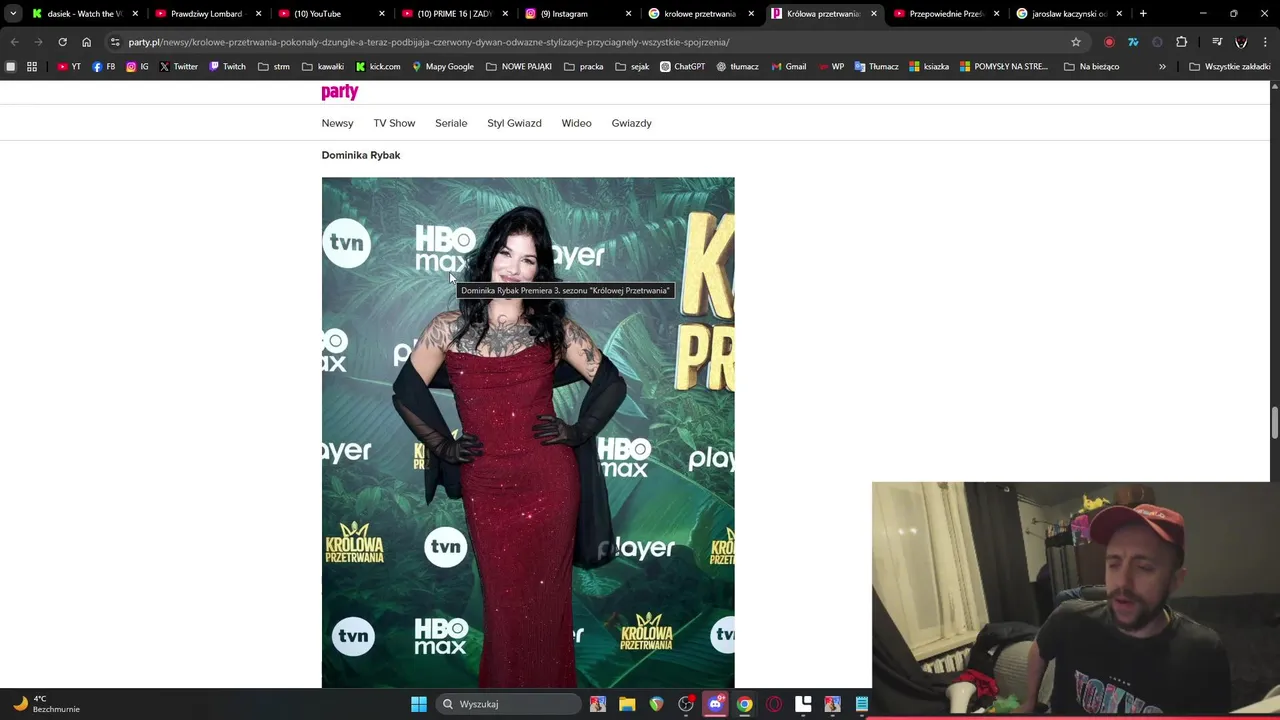The height and width of the screenshot is (720, 1280).
Task: Open the Seriale section
Action: [x=451, y=123]
